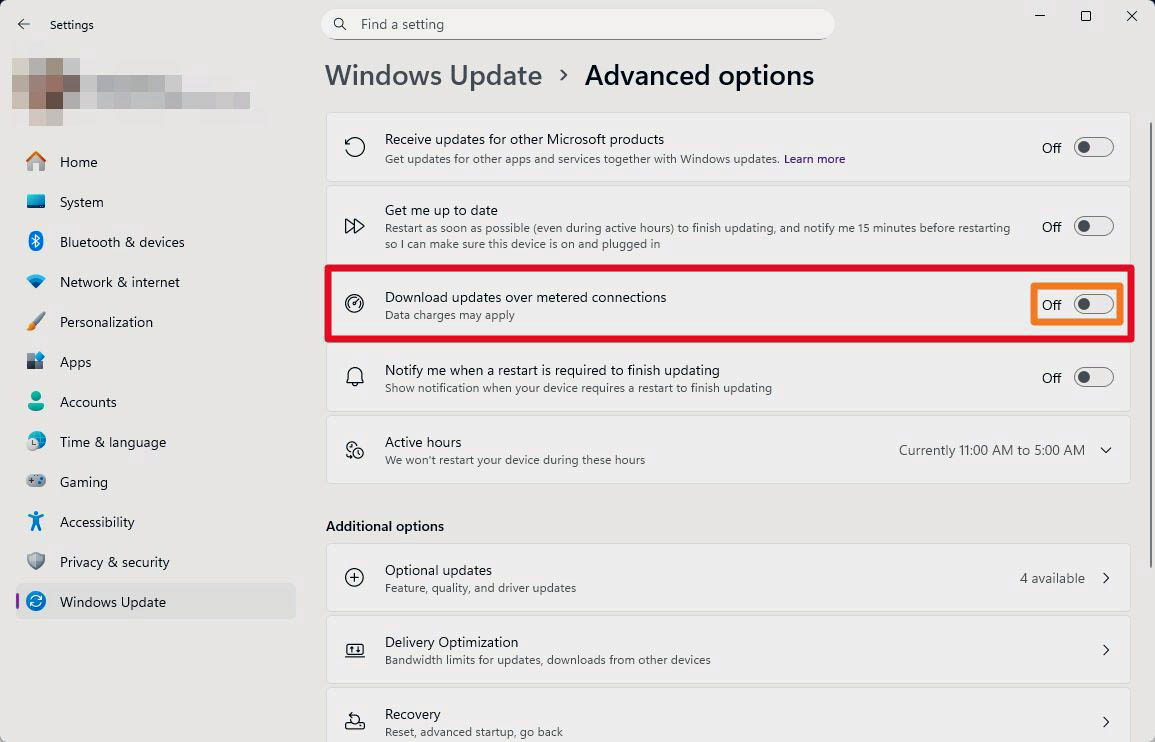The height and width of the screenshot is (742, 1155).
Task: Click the Gaming controller icon in sidebar
Action: [x=36, y=482]
